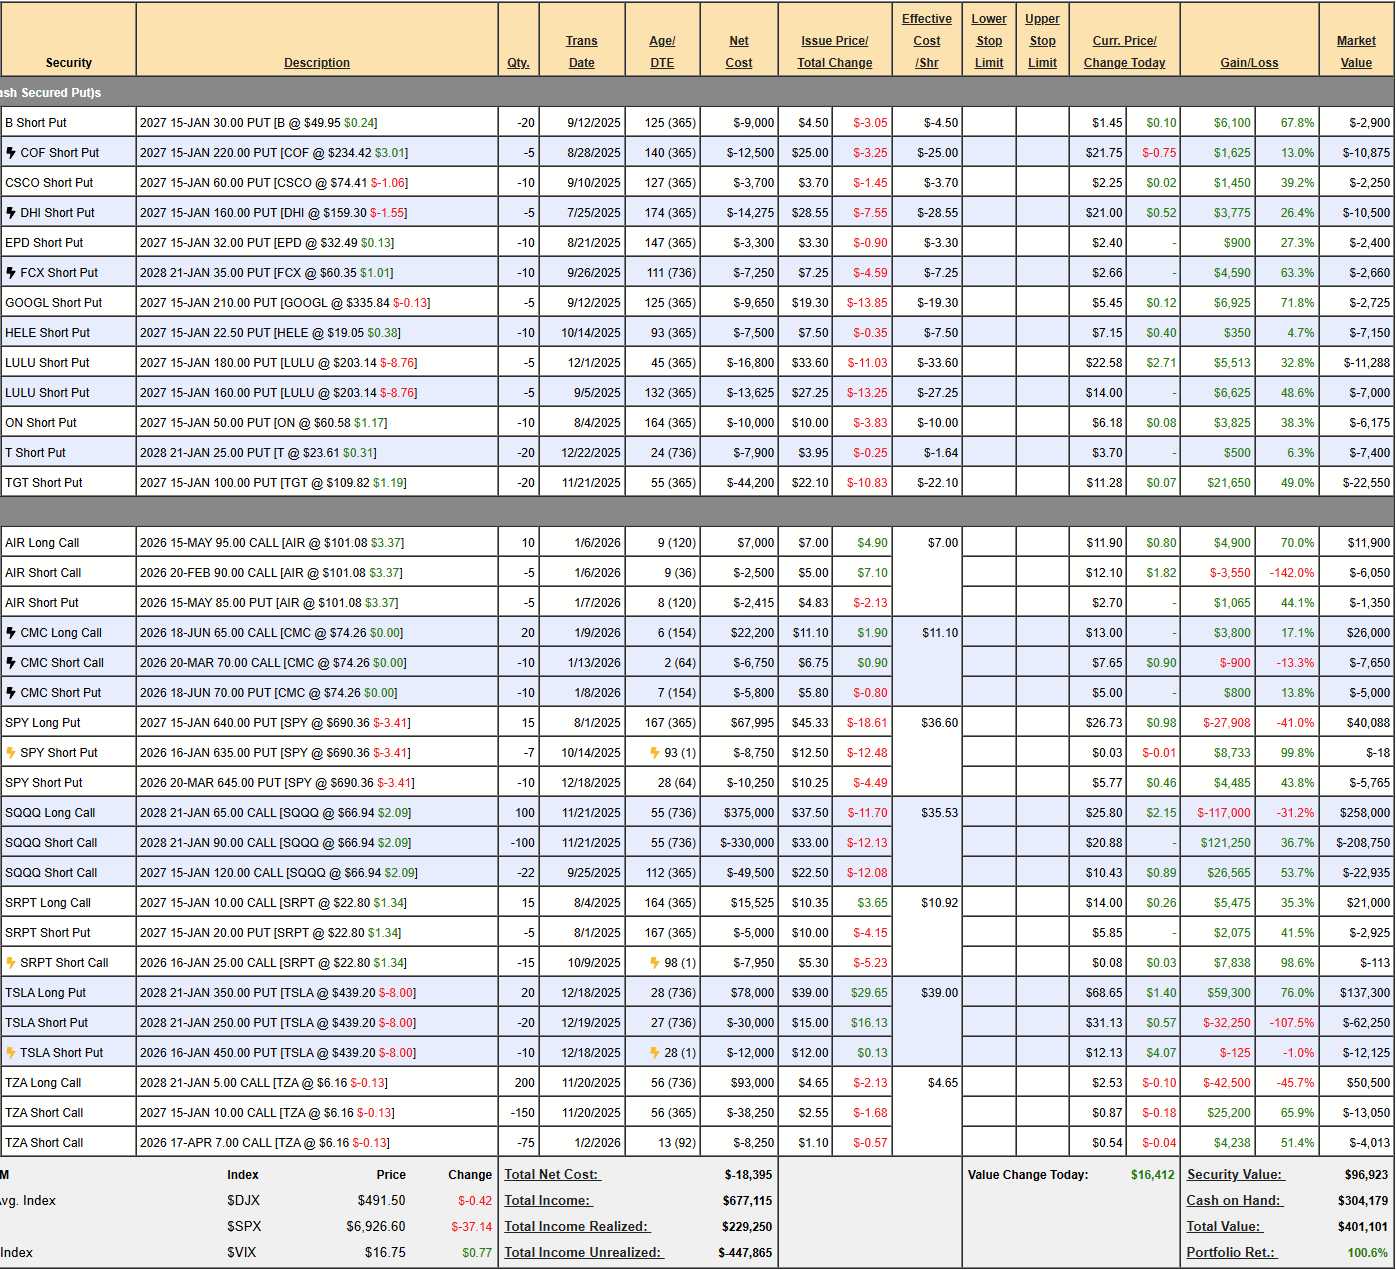Click the yellow bolt beside TSLA Short Put

click(x=11, y=1053)
